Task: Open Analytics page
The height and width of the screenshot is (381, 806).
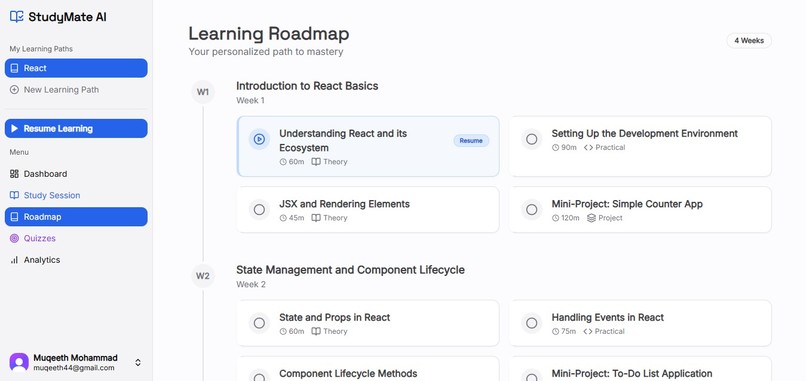Action: 76,260
